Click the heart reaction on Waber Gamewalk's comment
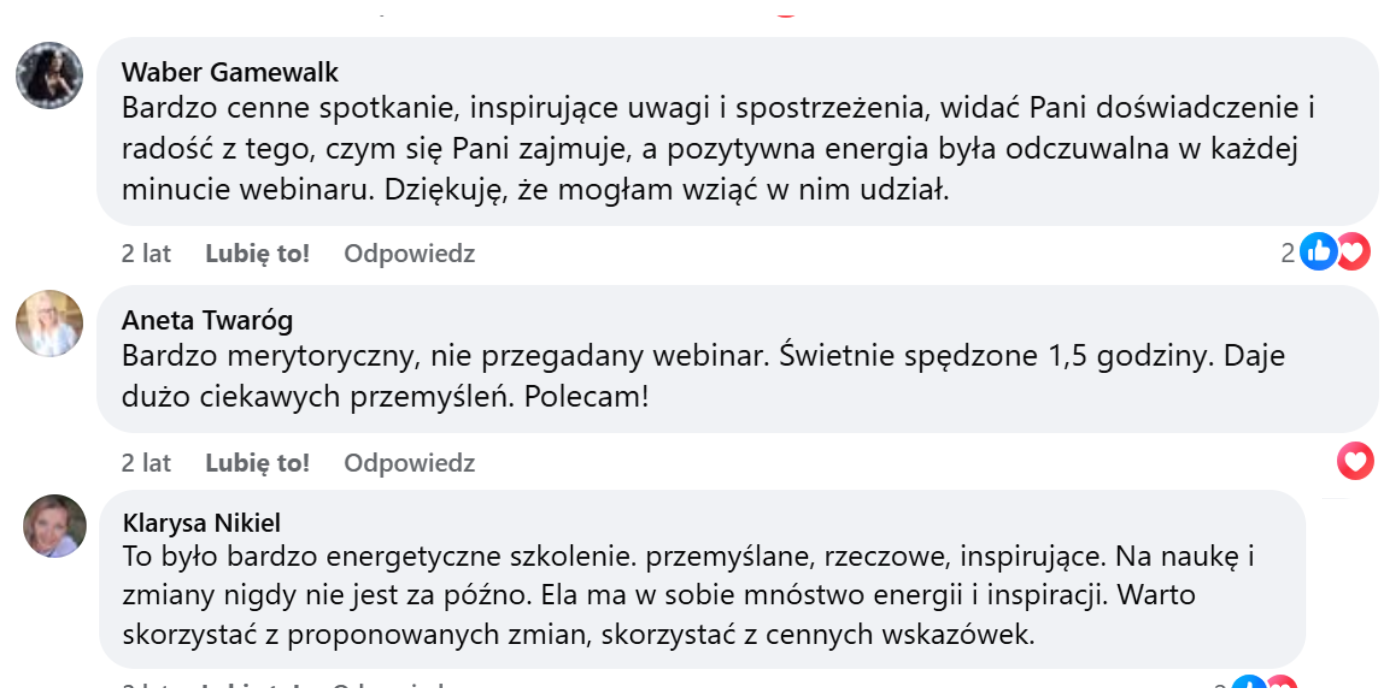 [x=1353, y=252]
